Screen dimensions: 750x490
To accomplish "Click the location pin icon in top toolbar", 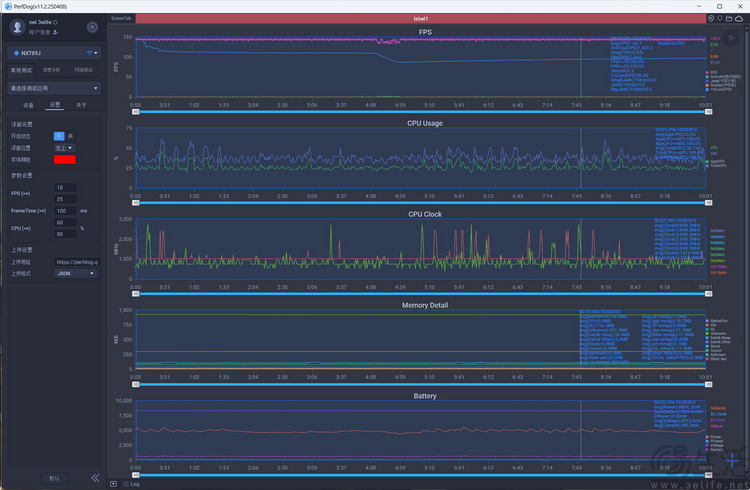I will pos(711,19).
